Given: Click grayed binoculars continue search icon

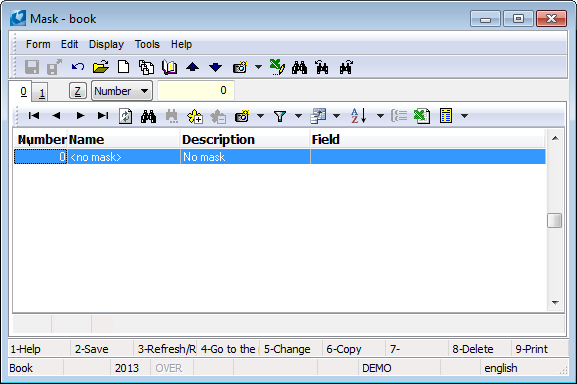Looking at the screenshot, I should click(x=171, y=116).
